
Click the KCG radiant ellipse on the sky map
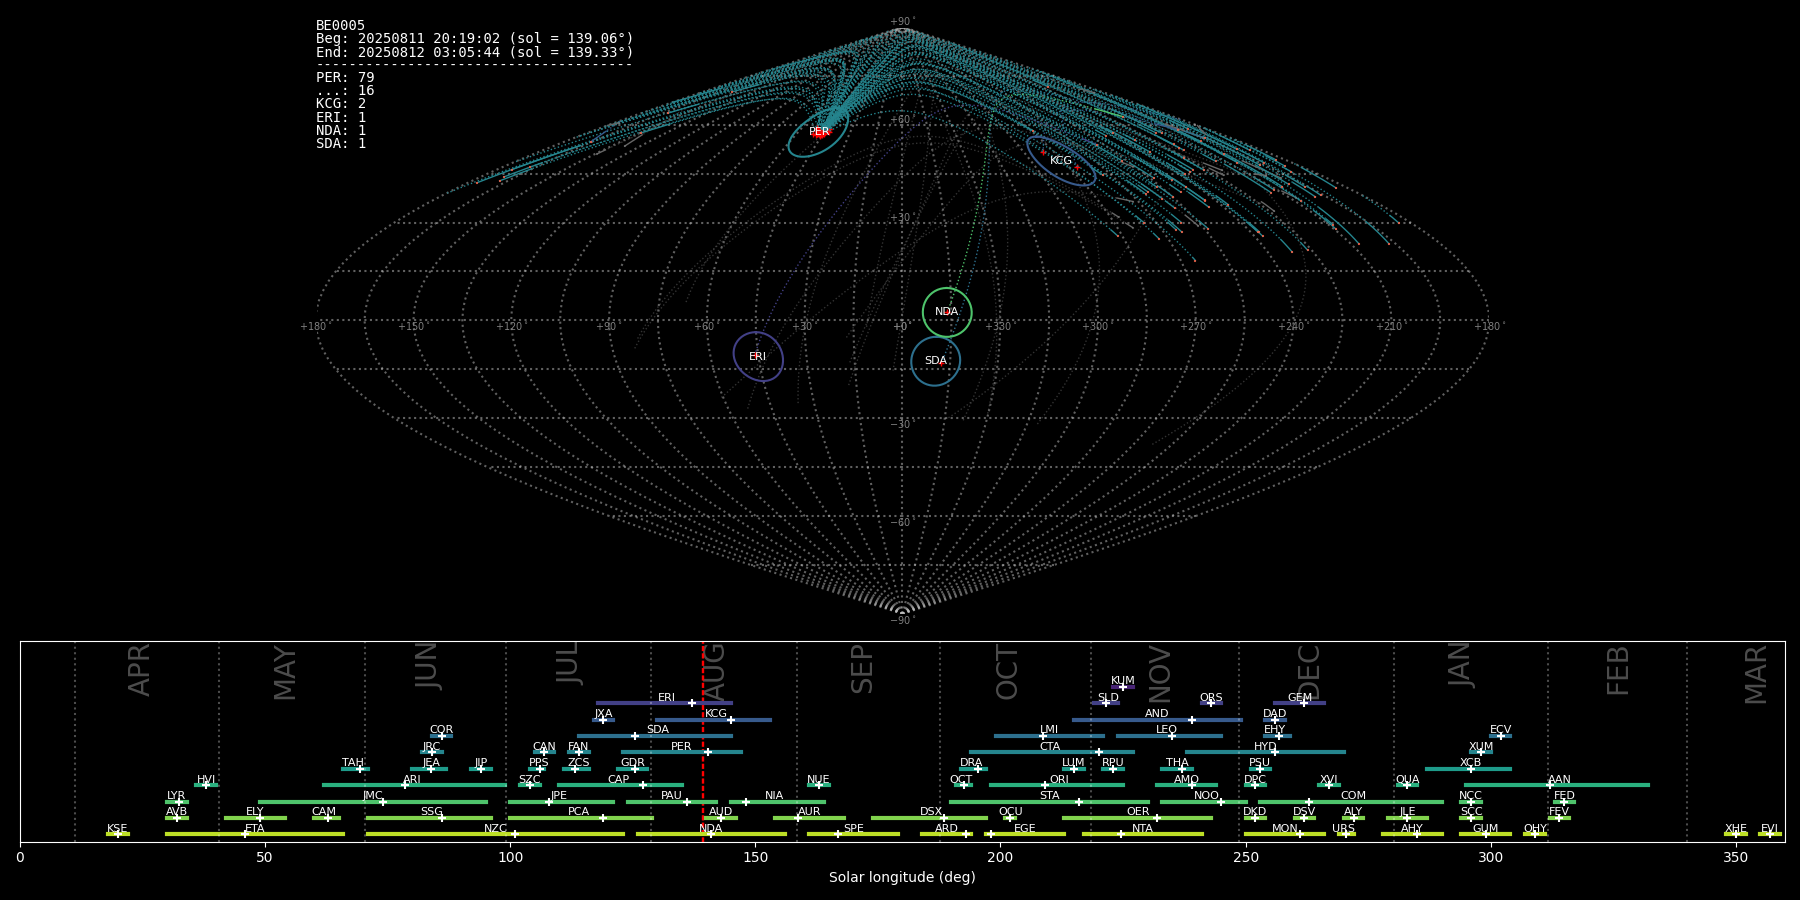[1061, 161]
